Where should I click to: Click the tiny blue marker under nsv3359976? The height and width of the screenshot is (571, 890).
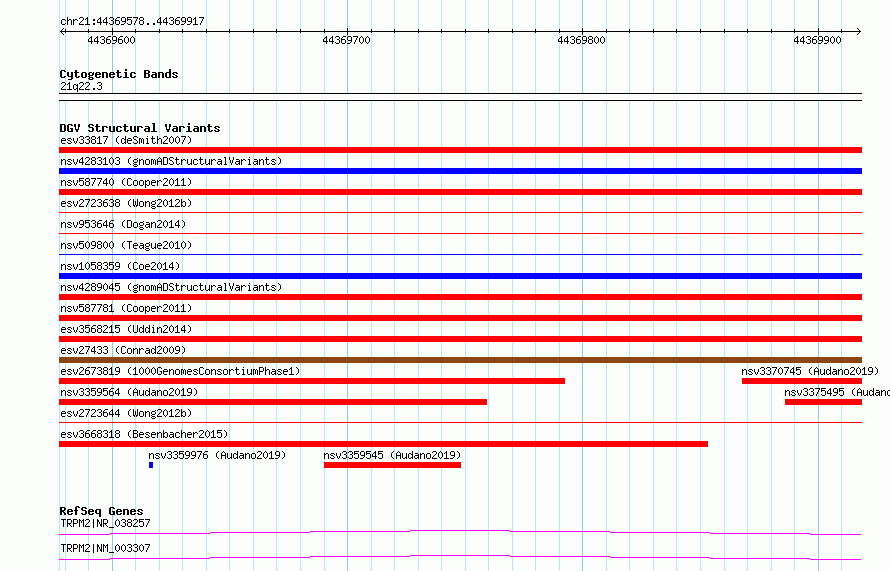(x=151, y=465)
